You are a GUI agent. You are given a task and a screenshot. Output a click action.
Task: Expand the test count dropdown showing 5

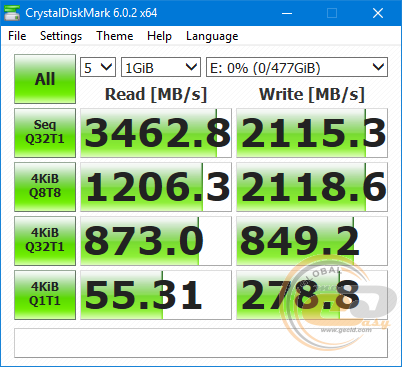[x=98, y=68]
